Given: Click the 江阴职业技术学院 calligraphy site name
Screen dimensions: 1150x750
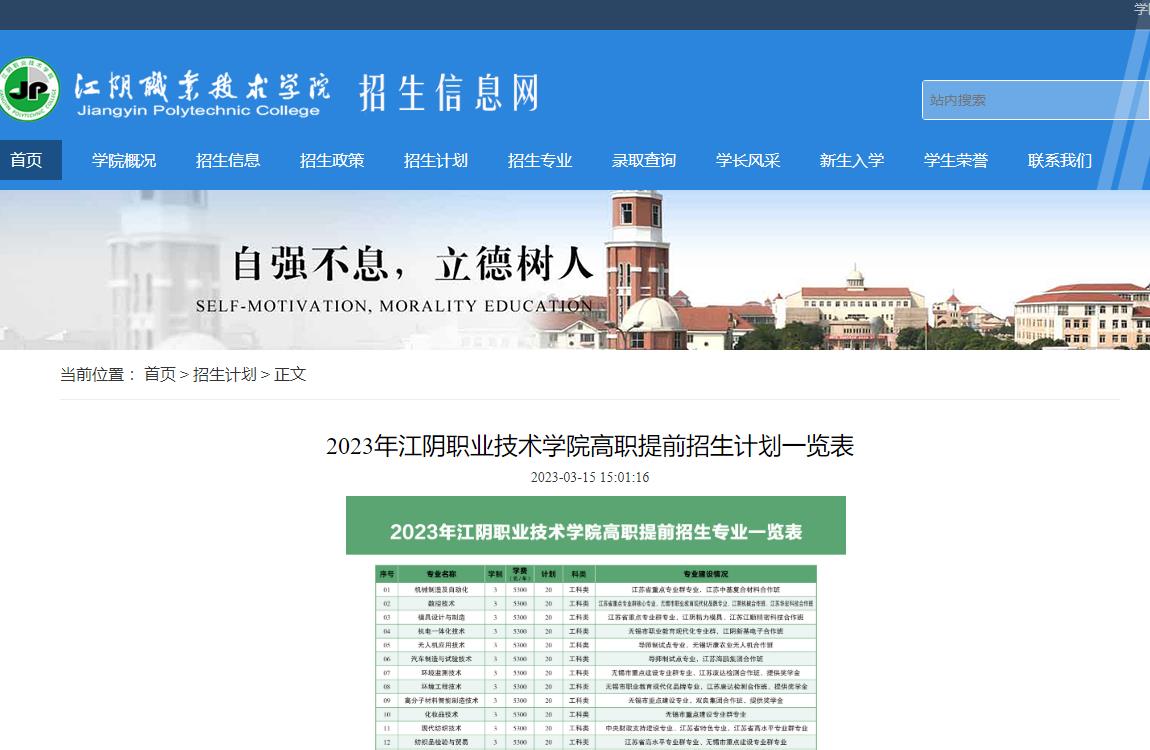Looking at the screenshot, I should coord(202,87).
